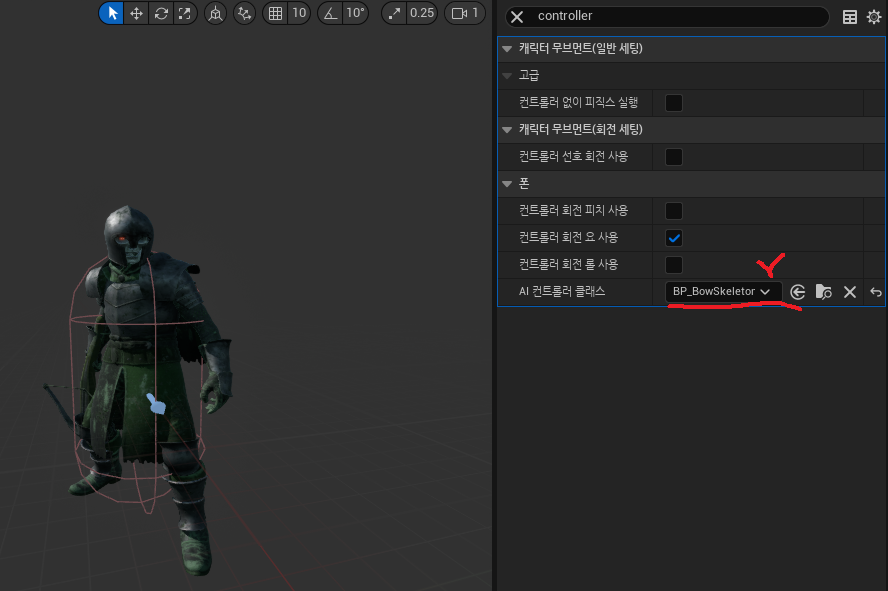The height and width of the screenshot is (591, 888).
Task: Click the details search field containing controller
Action: pos(667,16)
